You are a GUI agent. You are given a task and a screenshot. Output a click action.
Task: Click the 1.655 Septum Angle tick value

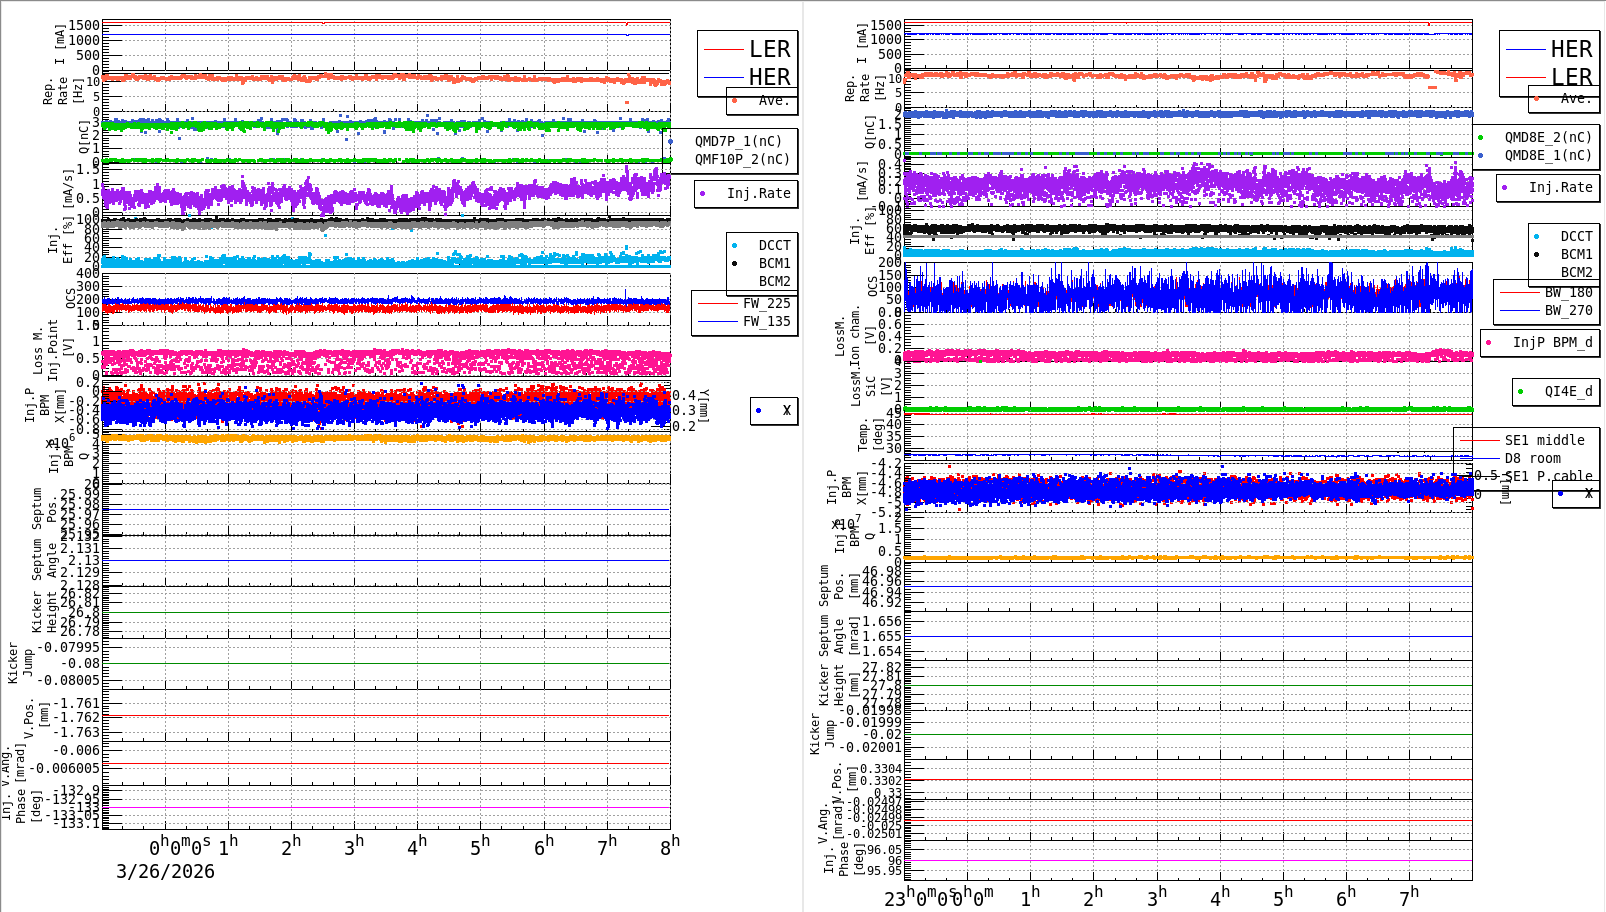pos(882,636)
